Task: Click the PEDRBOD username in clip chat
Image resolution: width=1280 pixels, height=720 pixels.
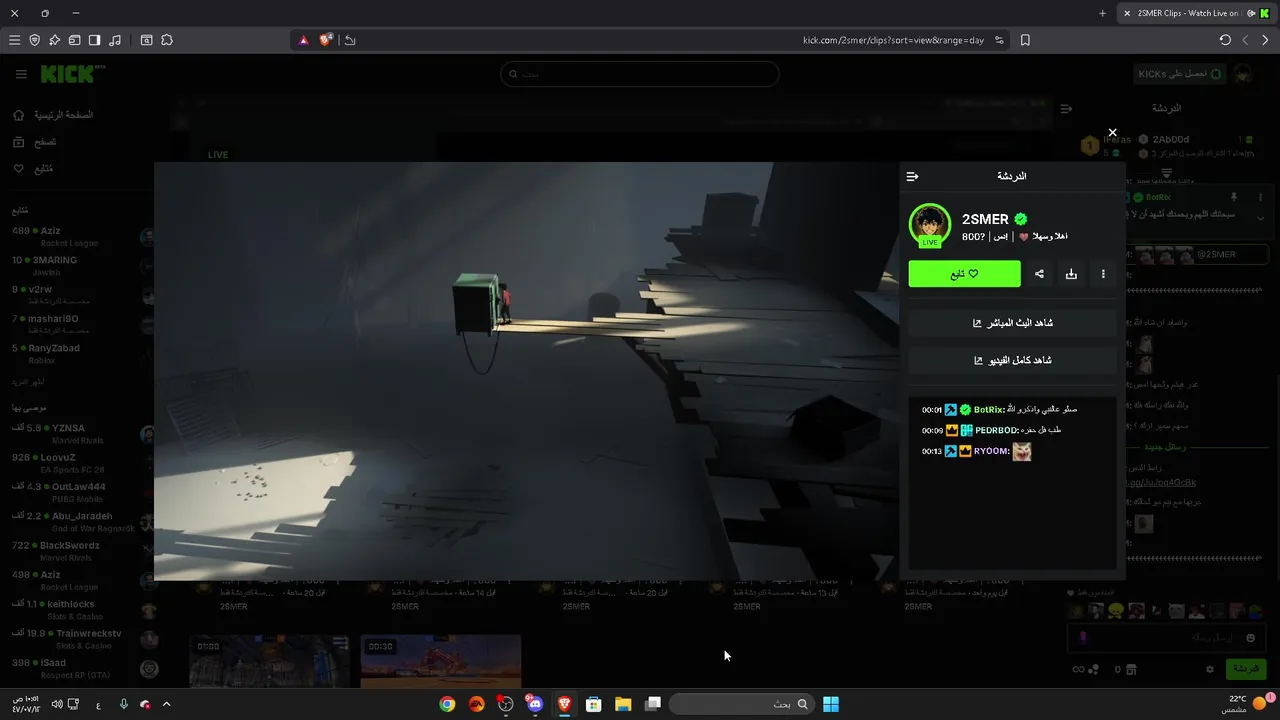Action: (x=996, y=430)
